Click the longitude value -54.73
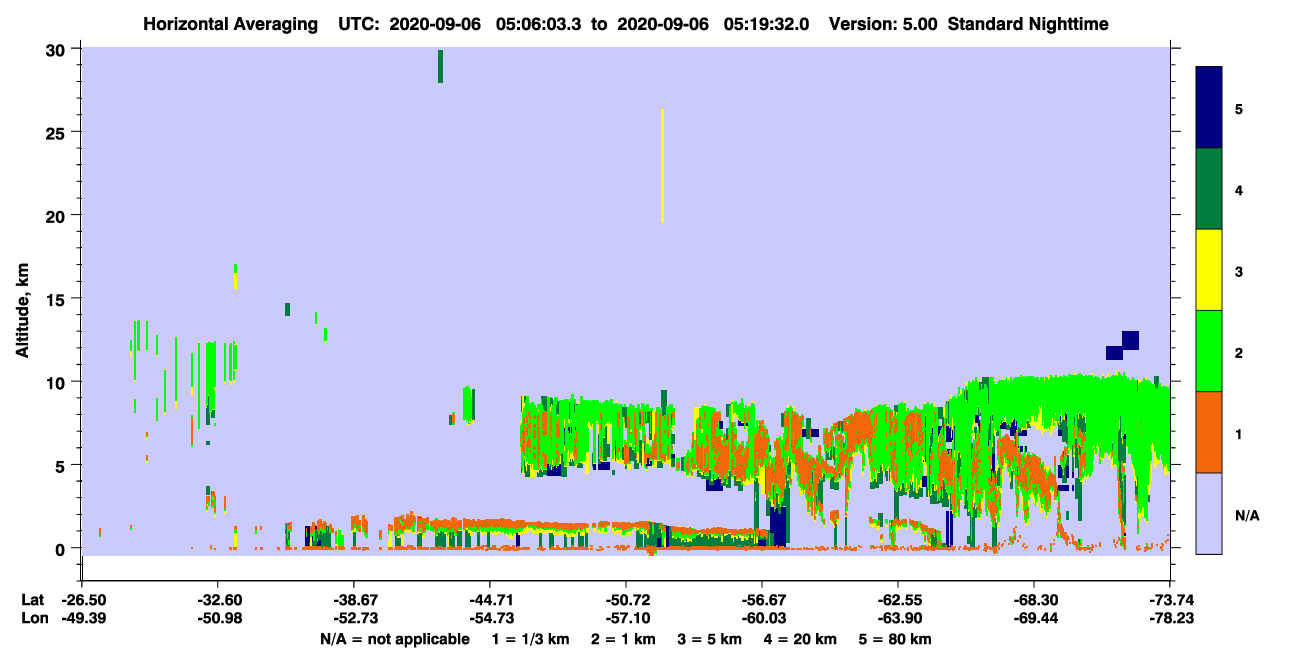 (x=490, y=619)
